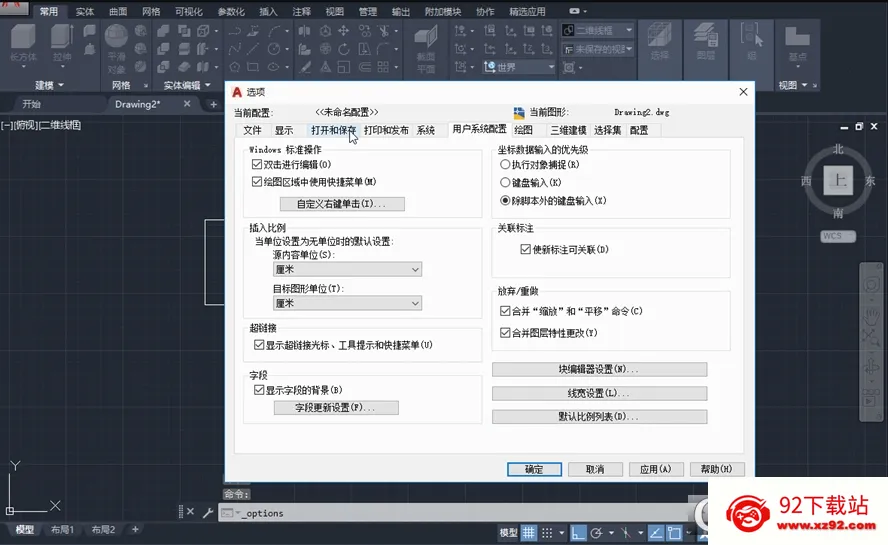Image resolution: width=888 pixels, height=545 pixels.
Task: Open the 注释 ribbon tab
Action: pyautogui.click(x=301, y=11)
